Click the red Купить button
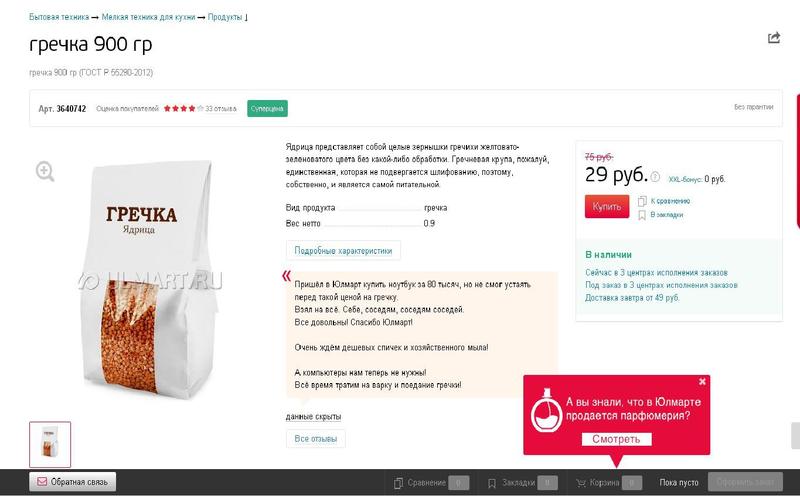This screenshot has height=496, width=800. pyautogui.click(x=607, y=207)
